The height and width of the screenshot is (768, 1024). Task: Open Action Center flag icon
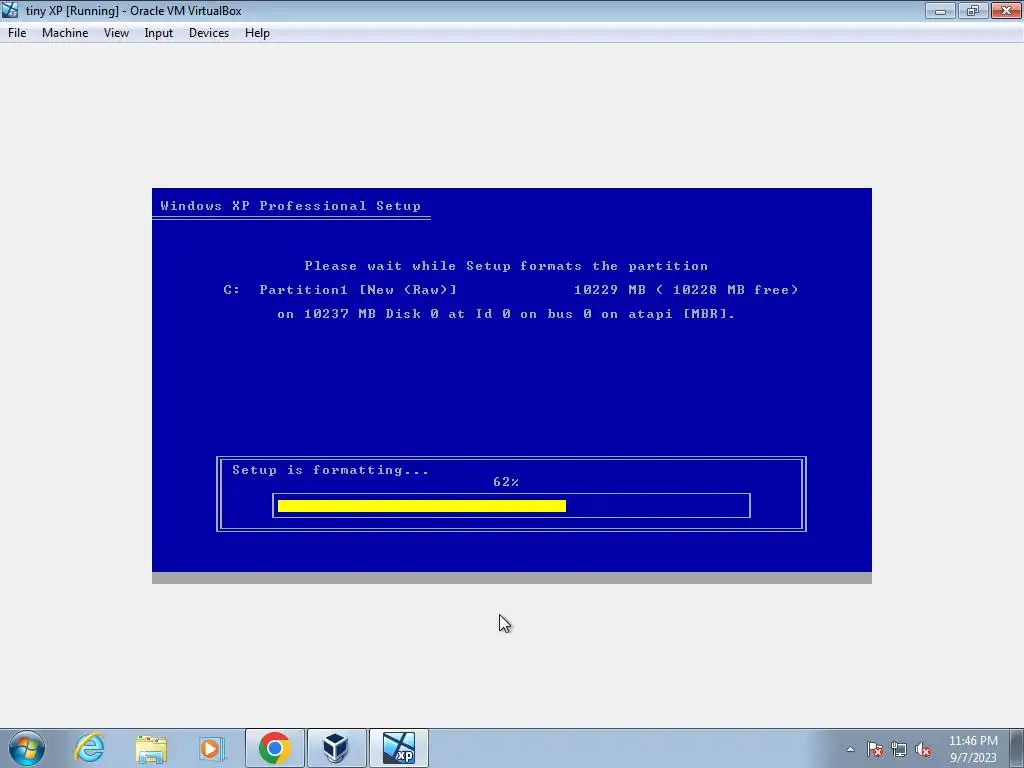pos(875,749)
